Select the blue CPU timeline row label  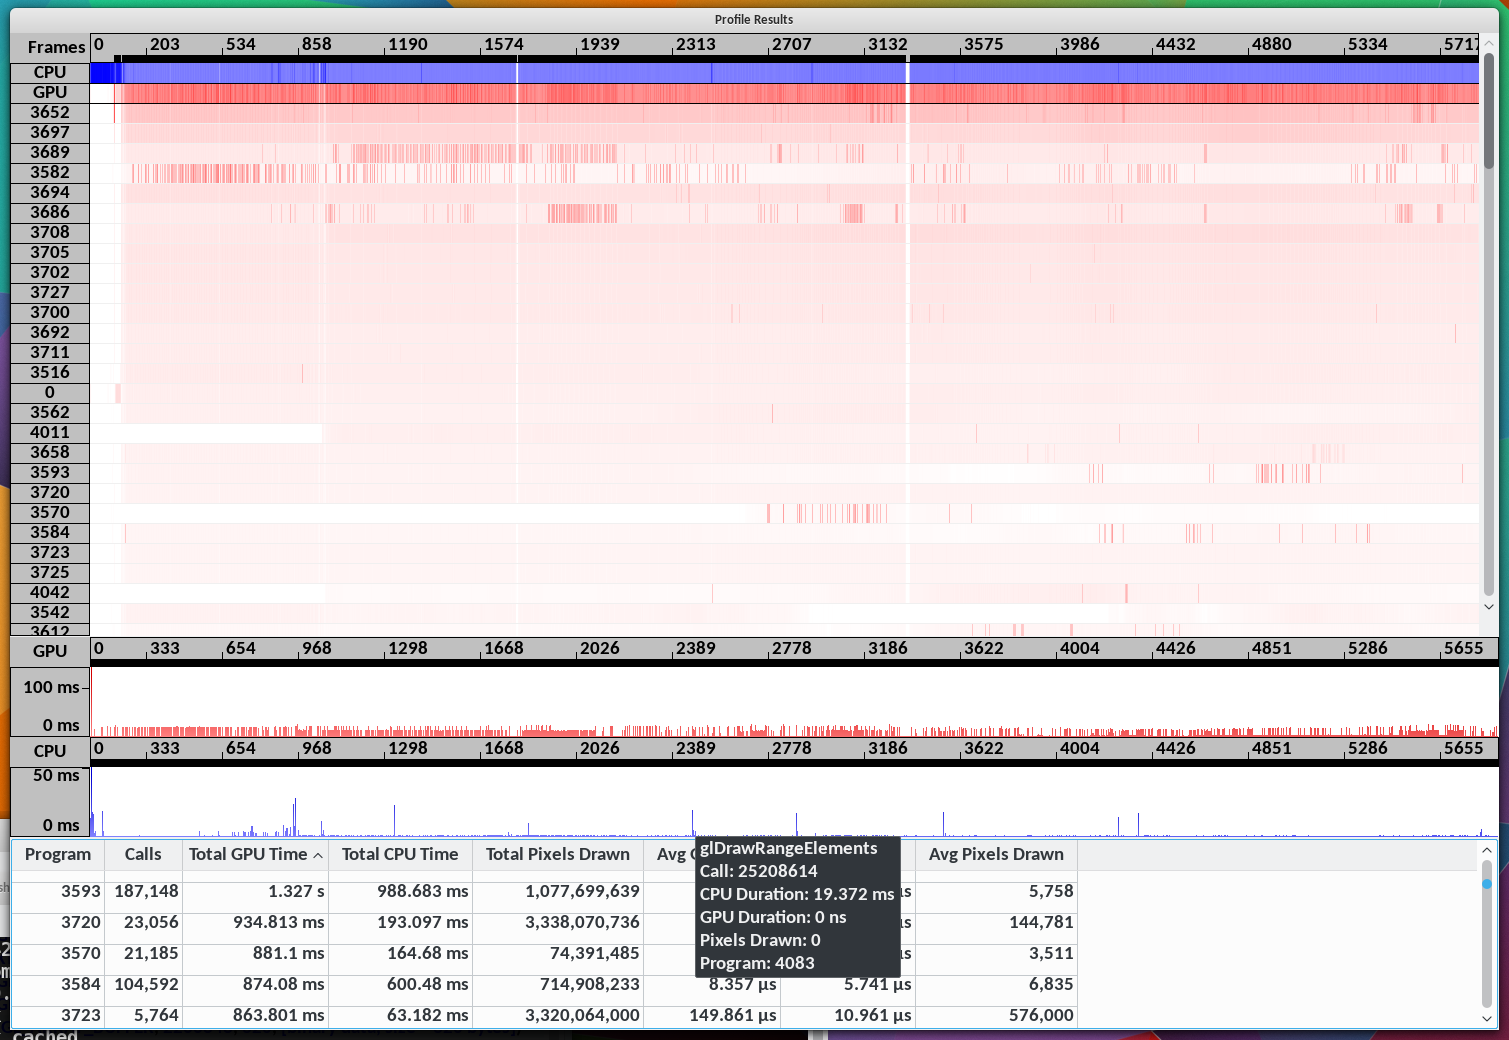tap(50, 72)
